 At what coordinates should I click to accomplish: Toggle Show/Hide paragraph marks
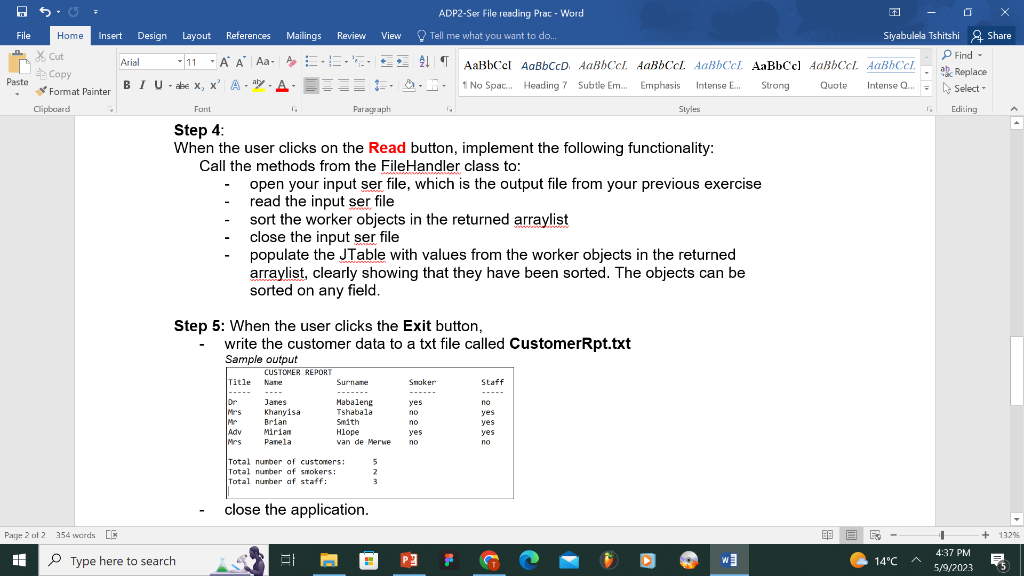444,63
